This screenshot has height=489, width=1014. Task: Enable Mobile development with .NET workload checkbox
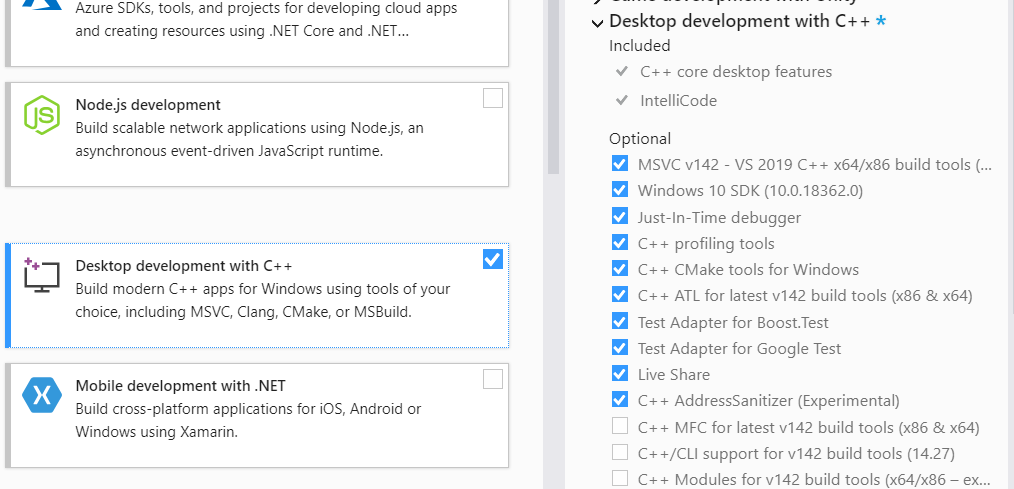pyautogui.click(x=493, y=379)
